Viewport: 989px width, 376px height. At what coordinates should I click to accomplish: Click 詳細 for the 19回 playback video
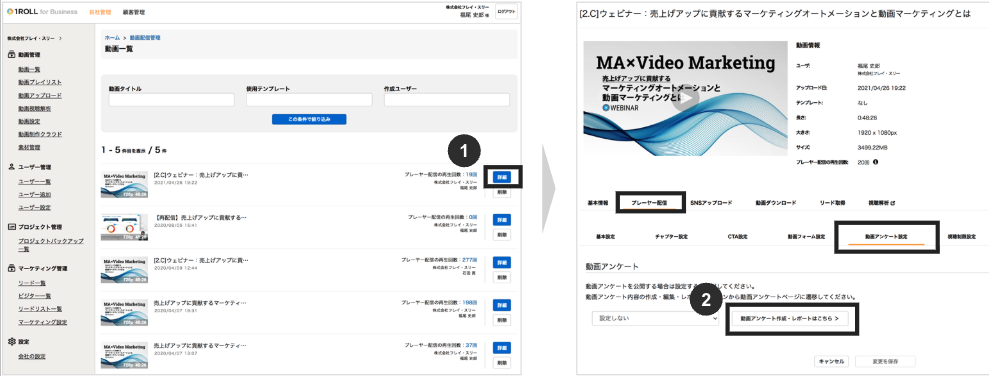click(502, 177)
